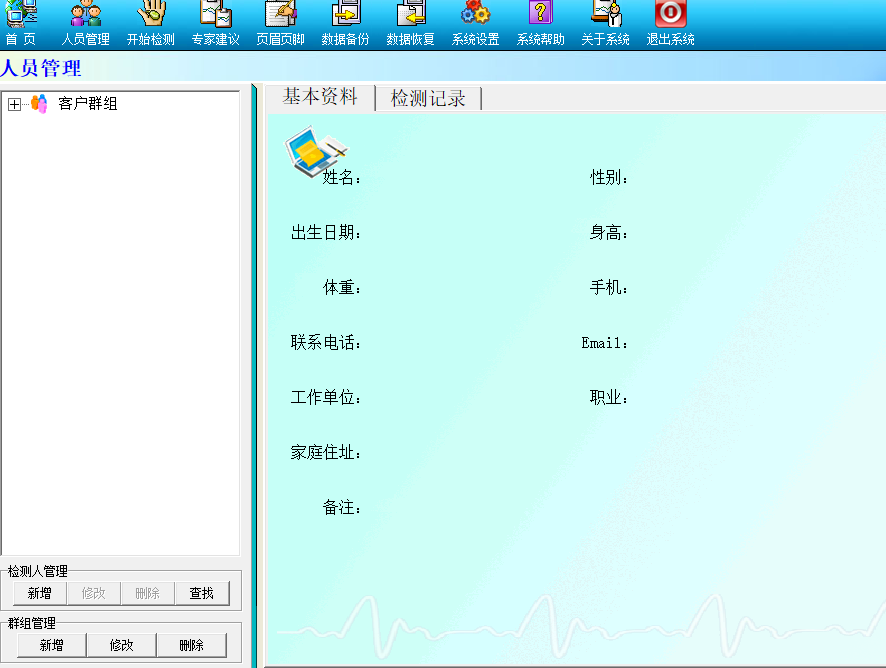Image resolution: width=886 pixels, height=668 pixels.
Task: Open 人员管理 from the toolbar
Action: [x=86, y=15]
